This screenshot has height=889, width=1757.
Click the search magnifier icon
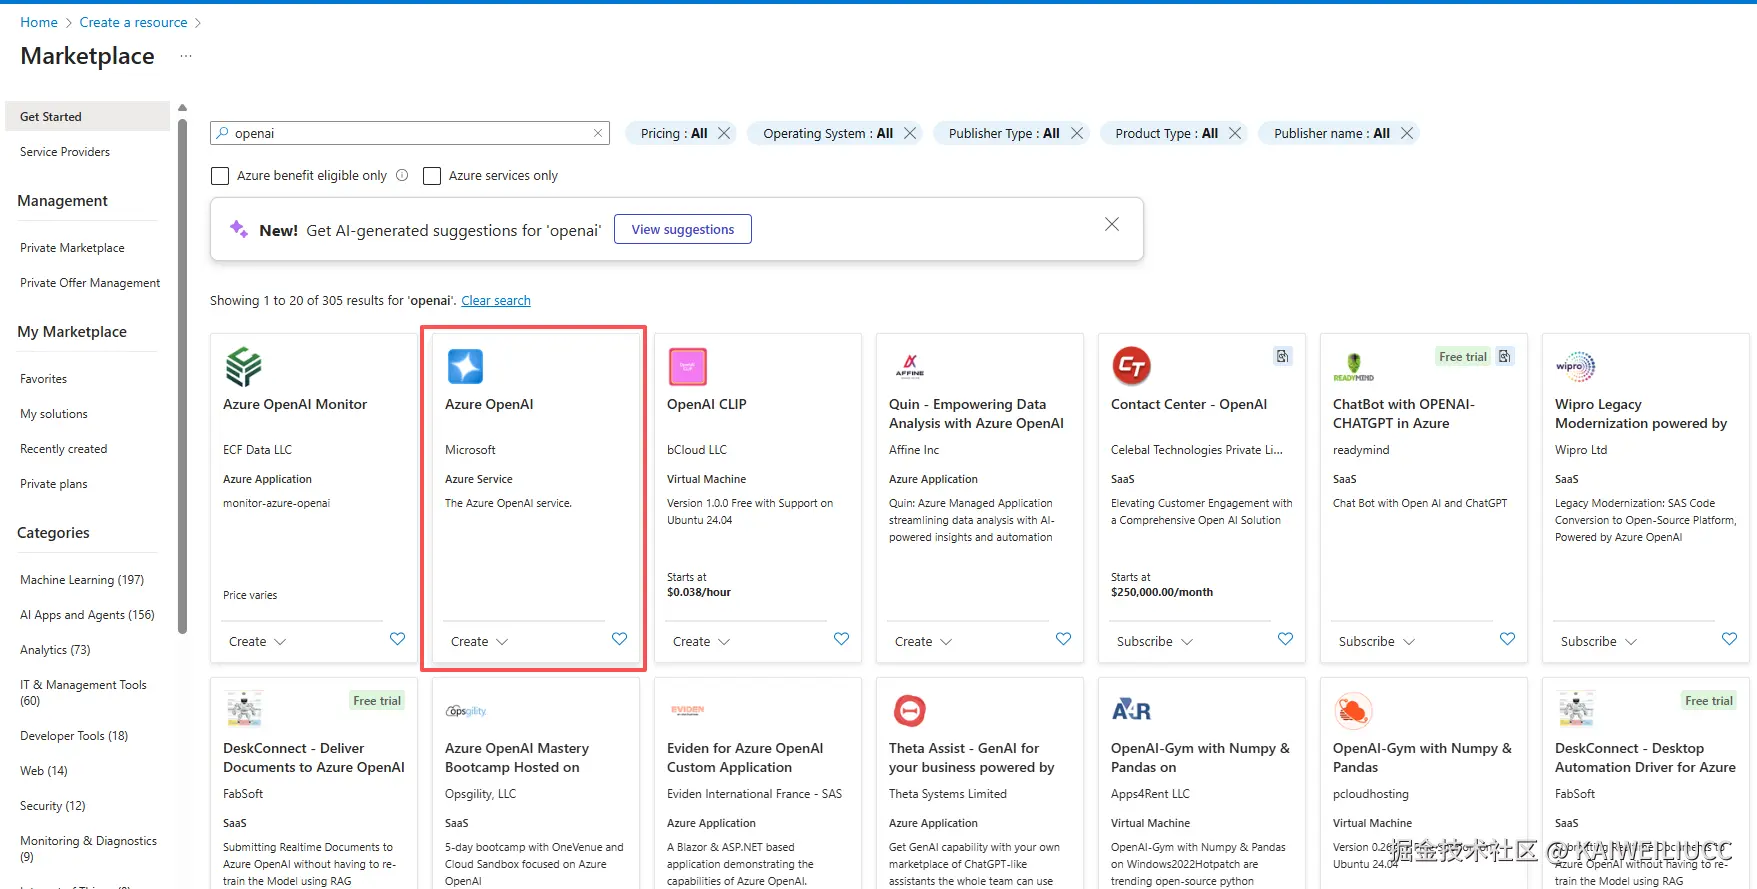click(223, 133)
